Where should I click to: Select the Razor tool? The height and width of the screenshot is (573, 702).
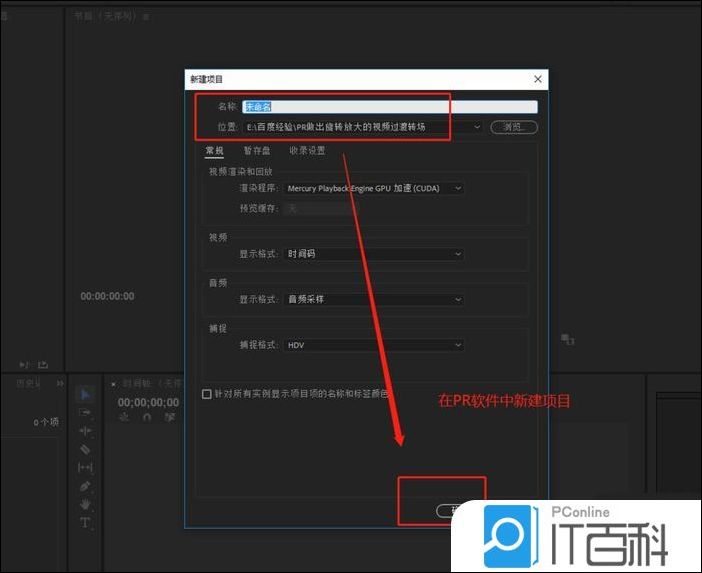[x=85, y=449]
